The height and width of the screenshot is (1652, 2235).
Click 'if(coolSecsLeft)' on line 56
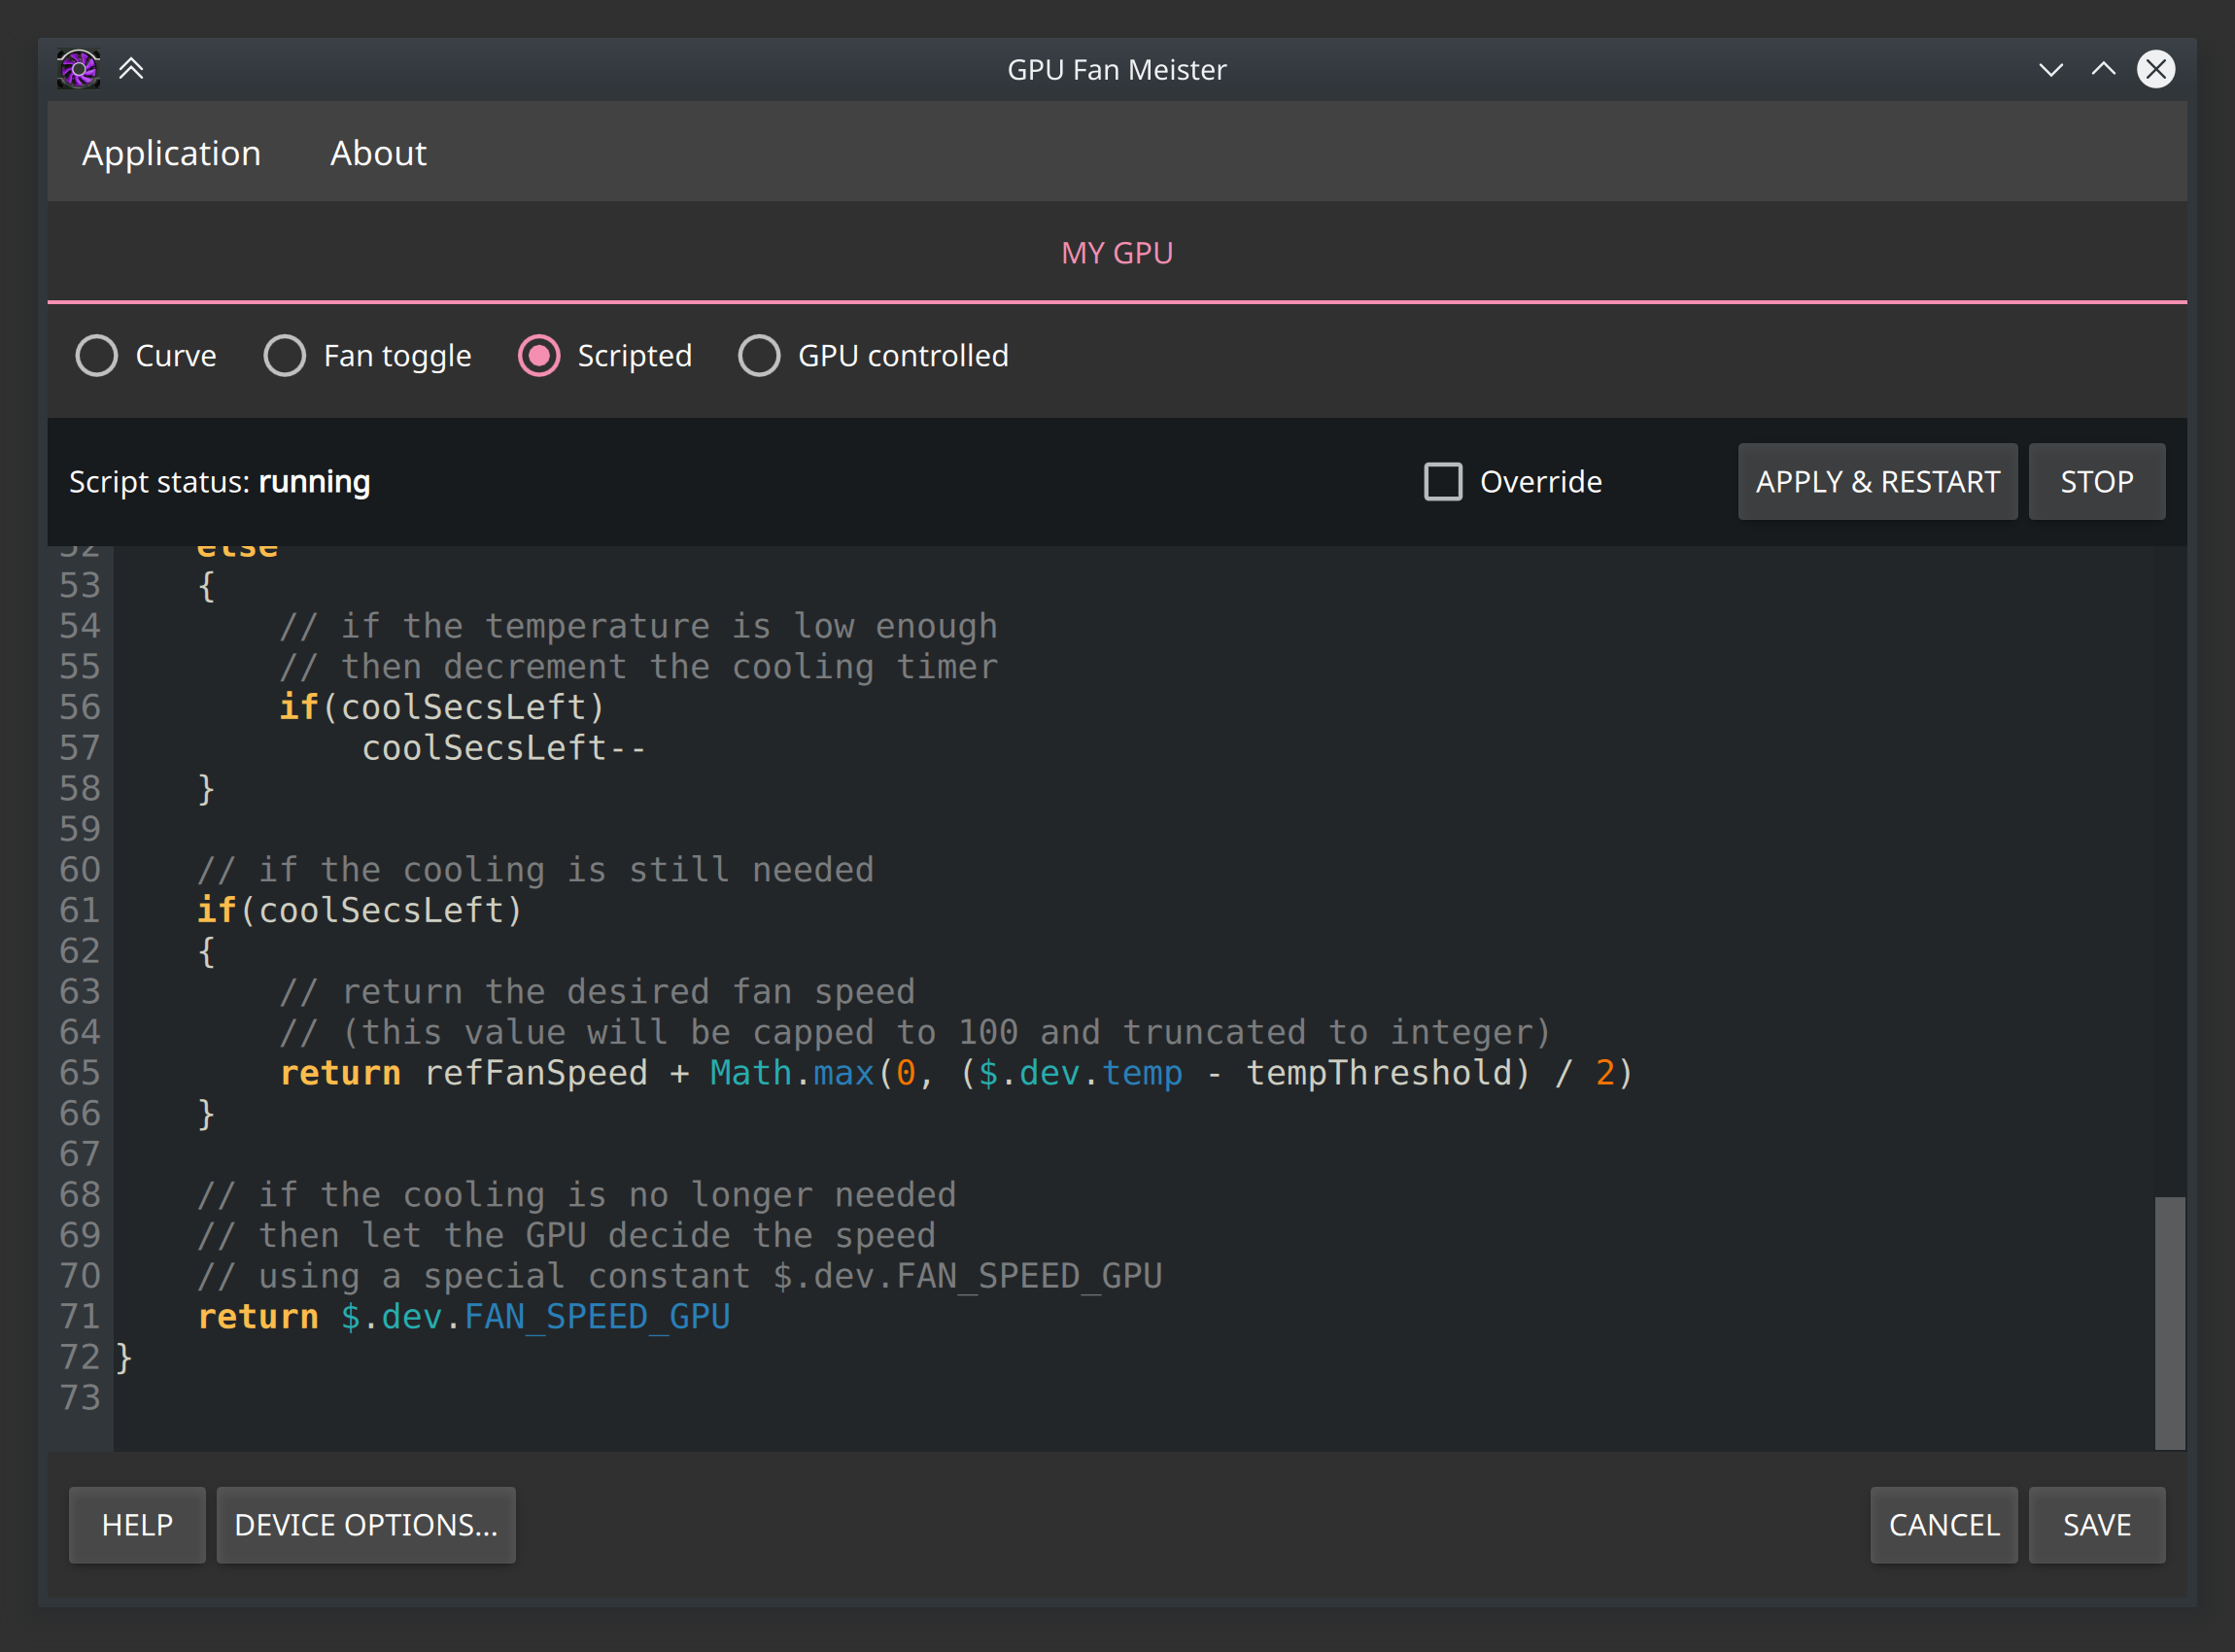442,707
